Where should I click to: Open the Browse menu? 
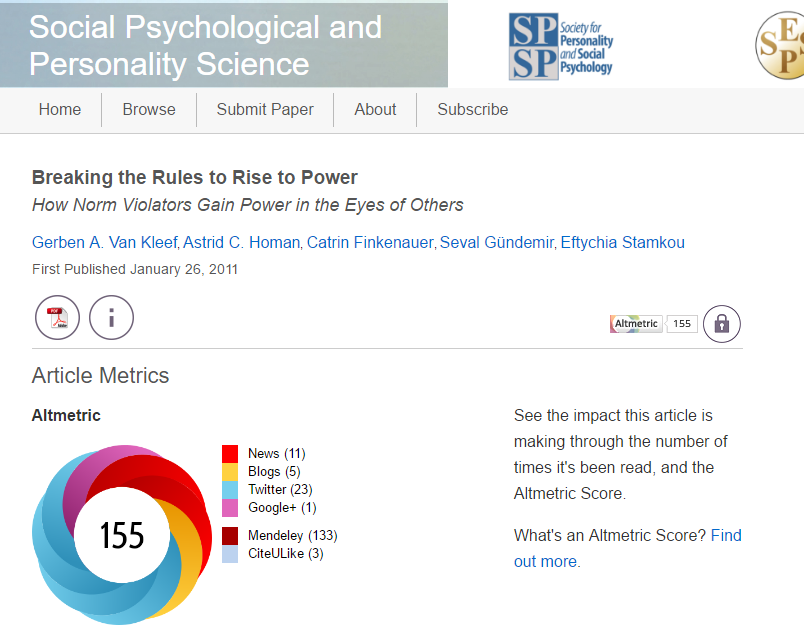(149, 109)
